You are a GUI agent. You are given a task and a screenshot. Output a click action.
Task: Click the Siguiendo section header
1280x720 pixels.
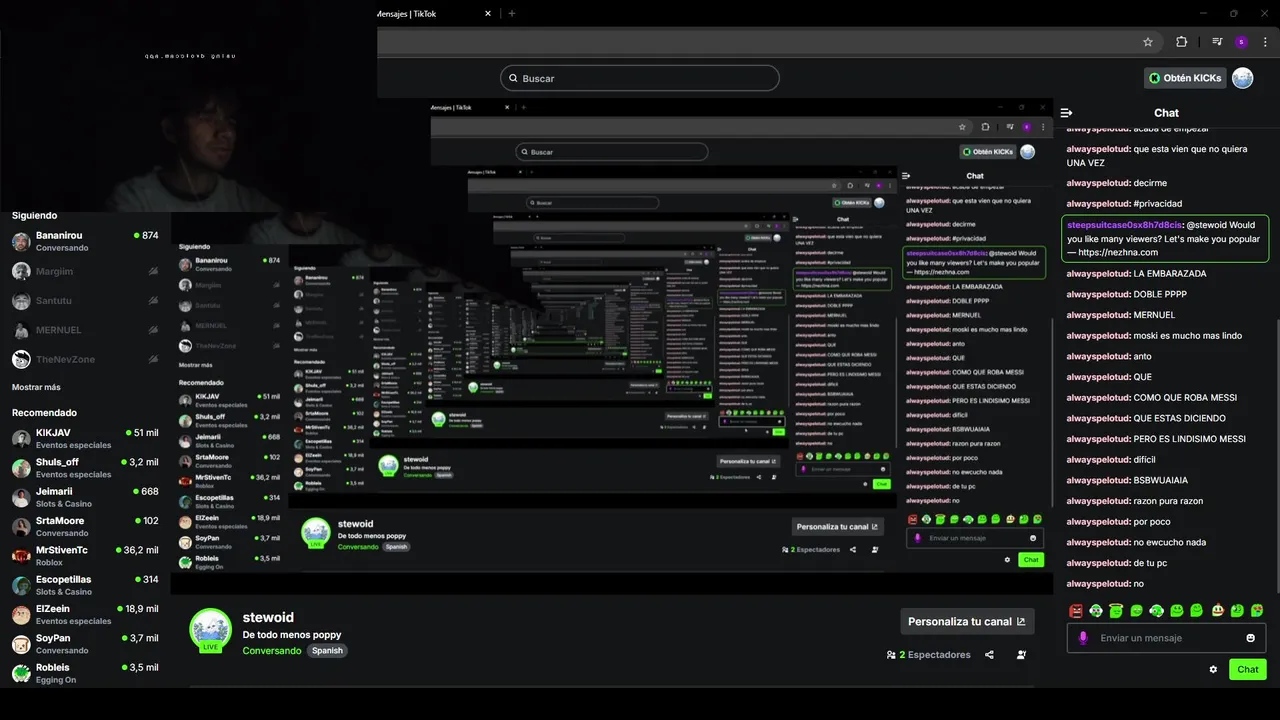pyautogui.click(x=34, y=215)
